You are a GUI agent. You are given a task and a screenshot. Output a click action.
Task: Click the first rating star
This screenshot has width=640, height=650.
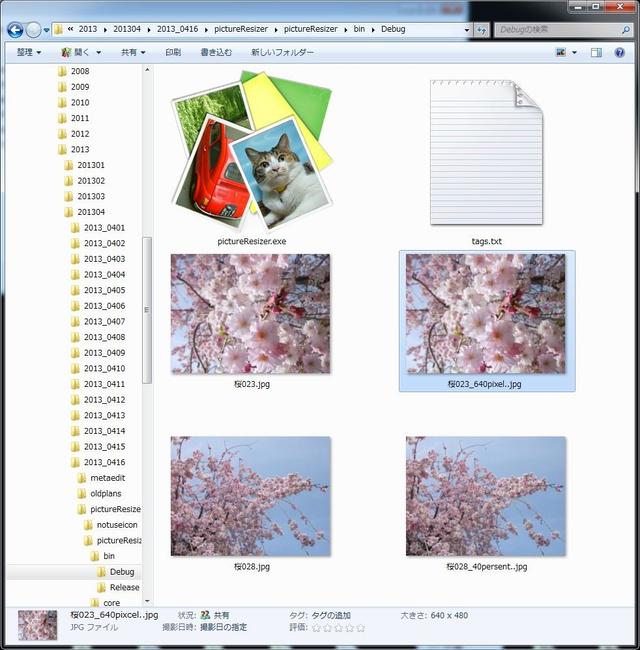click(x=316, y=628)
